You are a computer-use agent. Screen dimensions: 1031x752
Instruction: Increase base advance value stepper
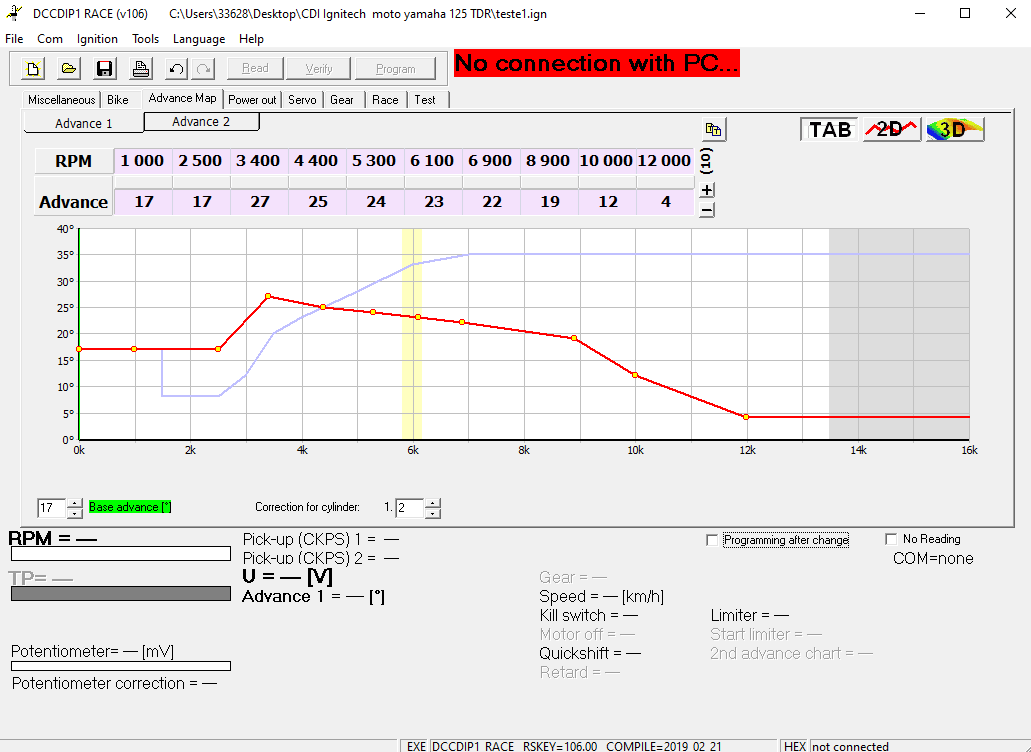(75, 504)
